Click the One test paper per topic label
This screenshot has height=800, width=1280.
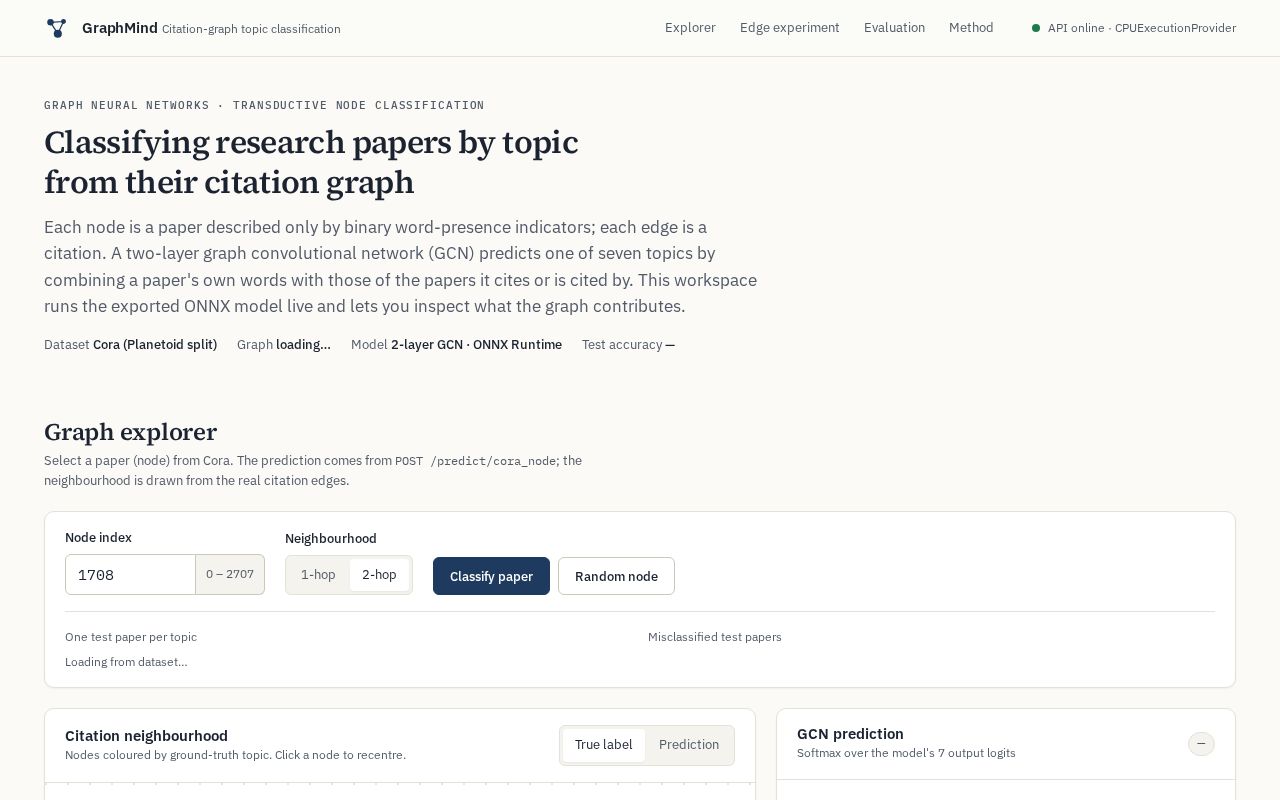(x=131, y=637)
